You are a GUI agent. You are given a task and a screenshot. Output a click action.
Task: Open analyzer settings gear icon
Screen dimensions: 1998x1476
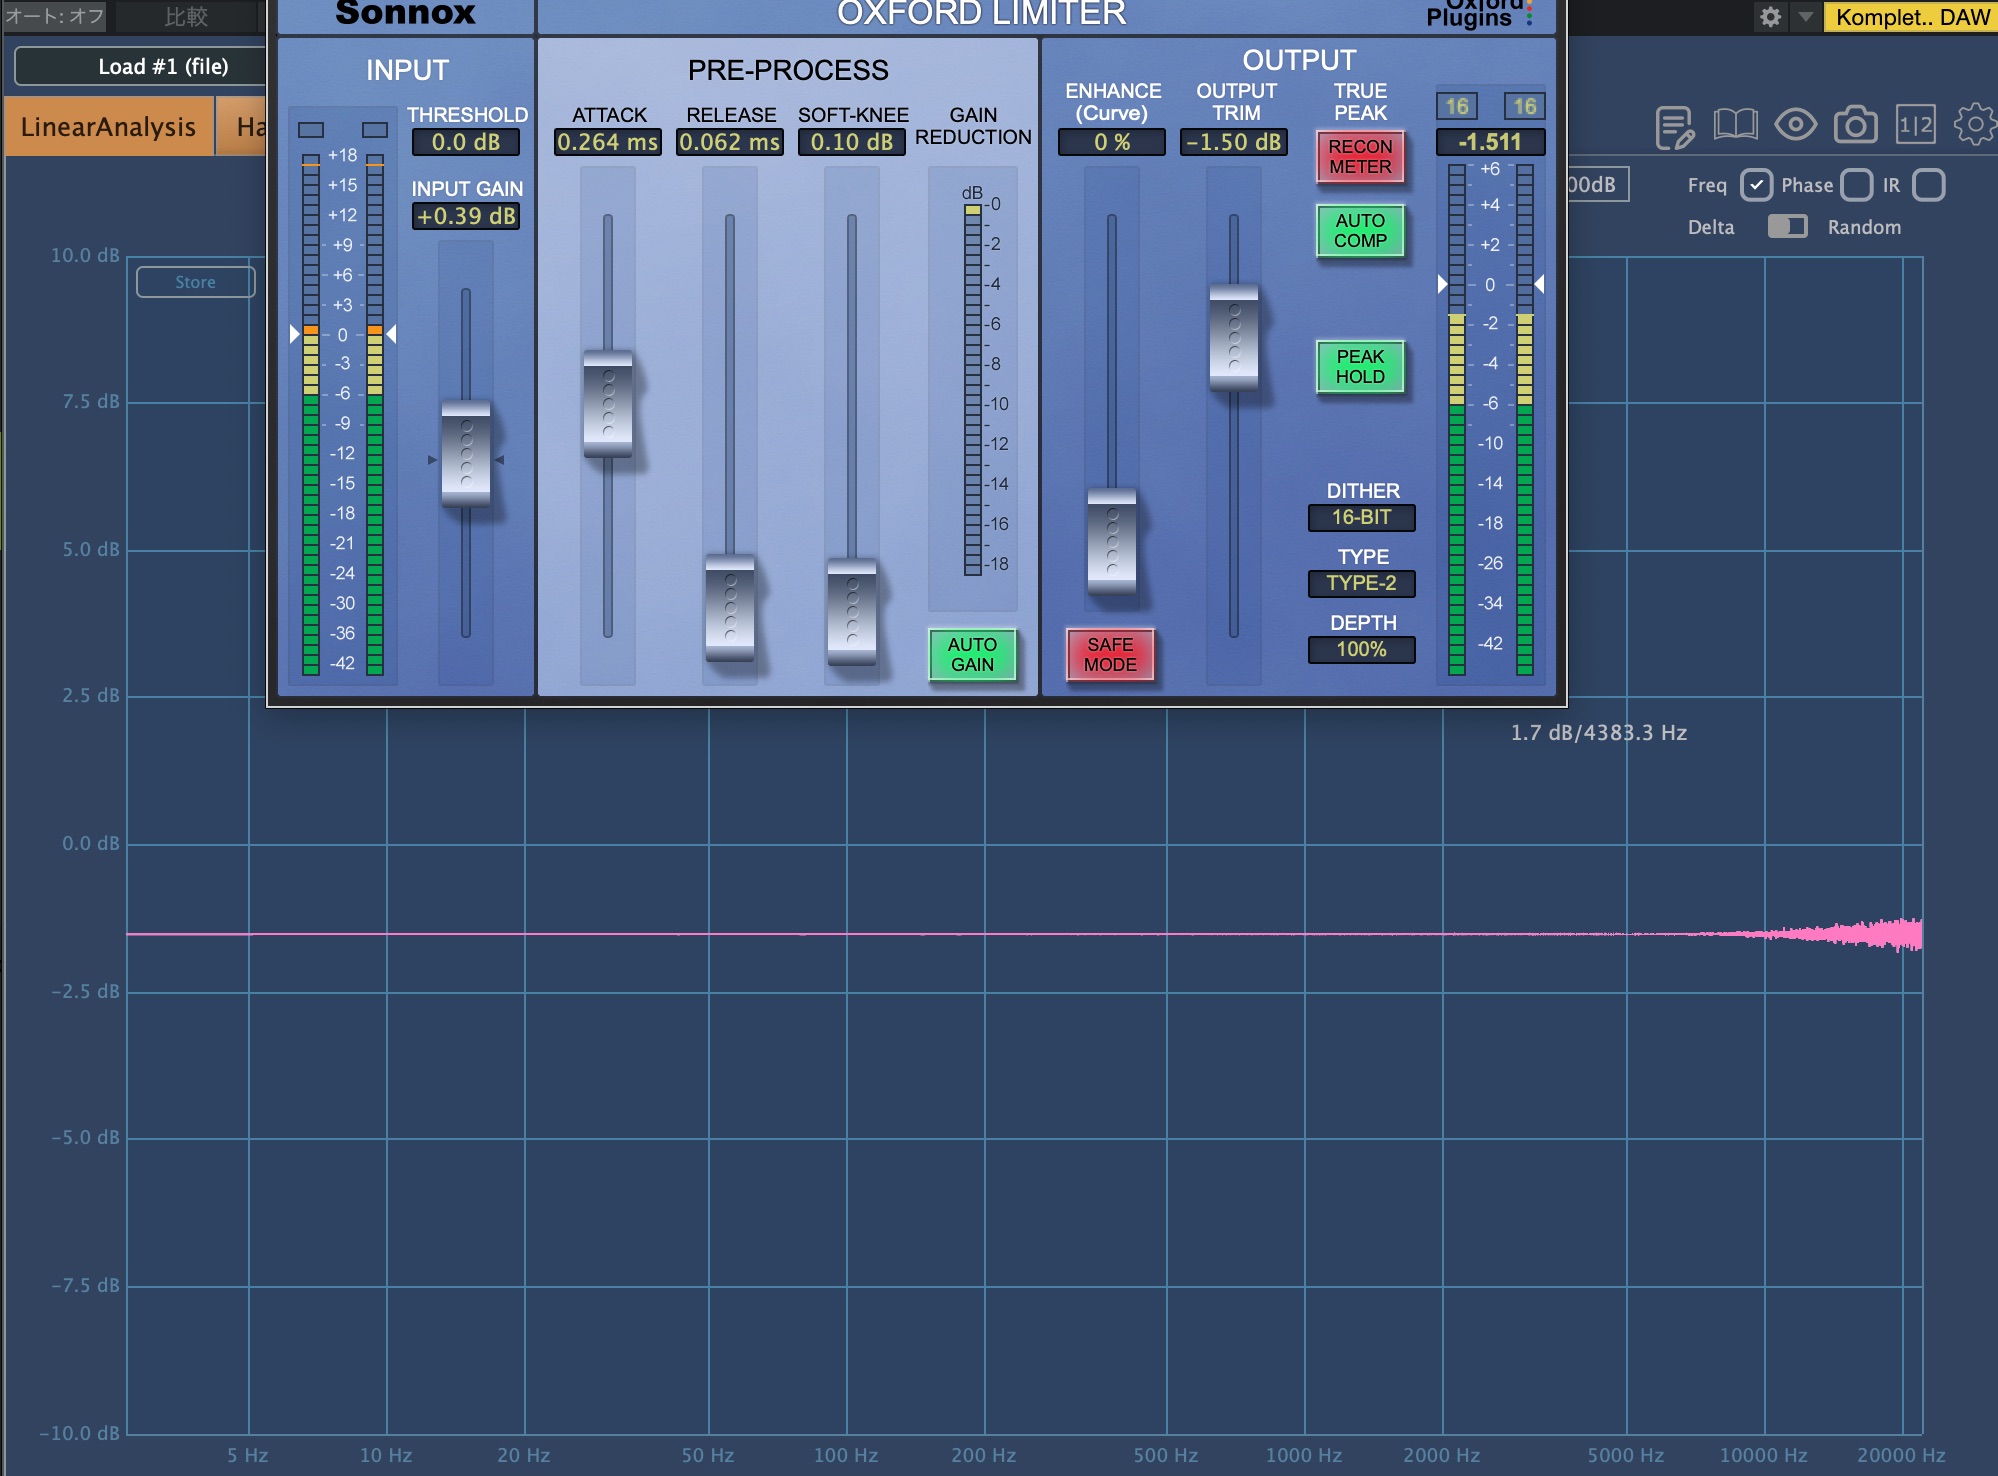tap(1974, 125)
